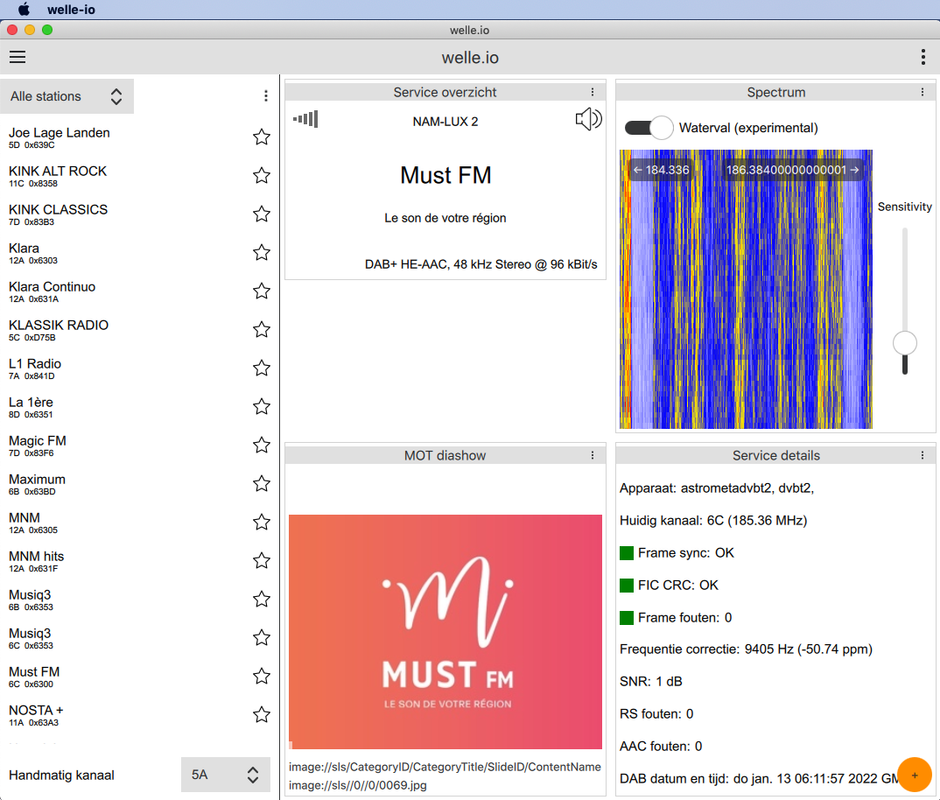Mute audio with the speaker icon
This screenshot has width=940, height=800.
tap(588, 119)
